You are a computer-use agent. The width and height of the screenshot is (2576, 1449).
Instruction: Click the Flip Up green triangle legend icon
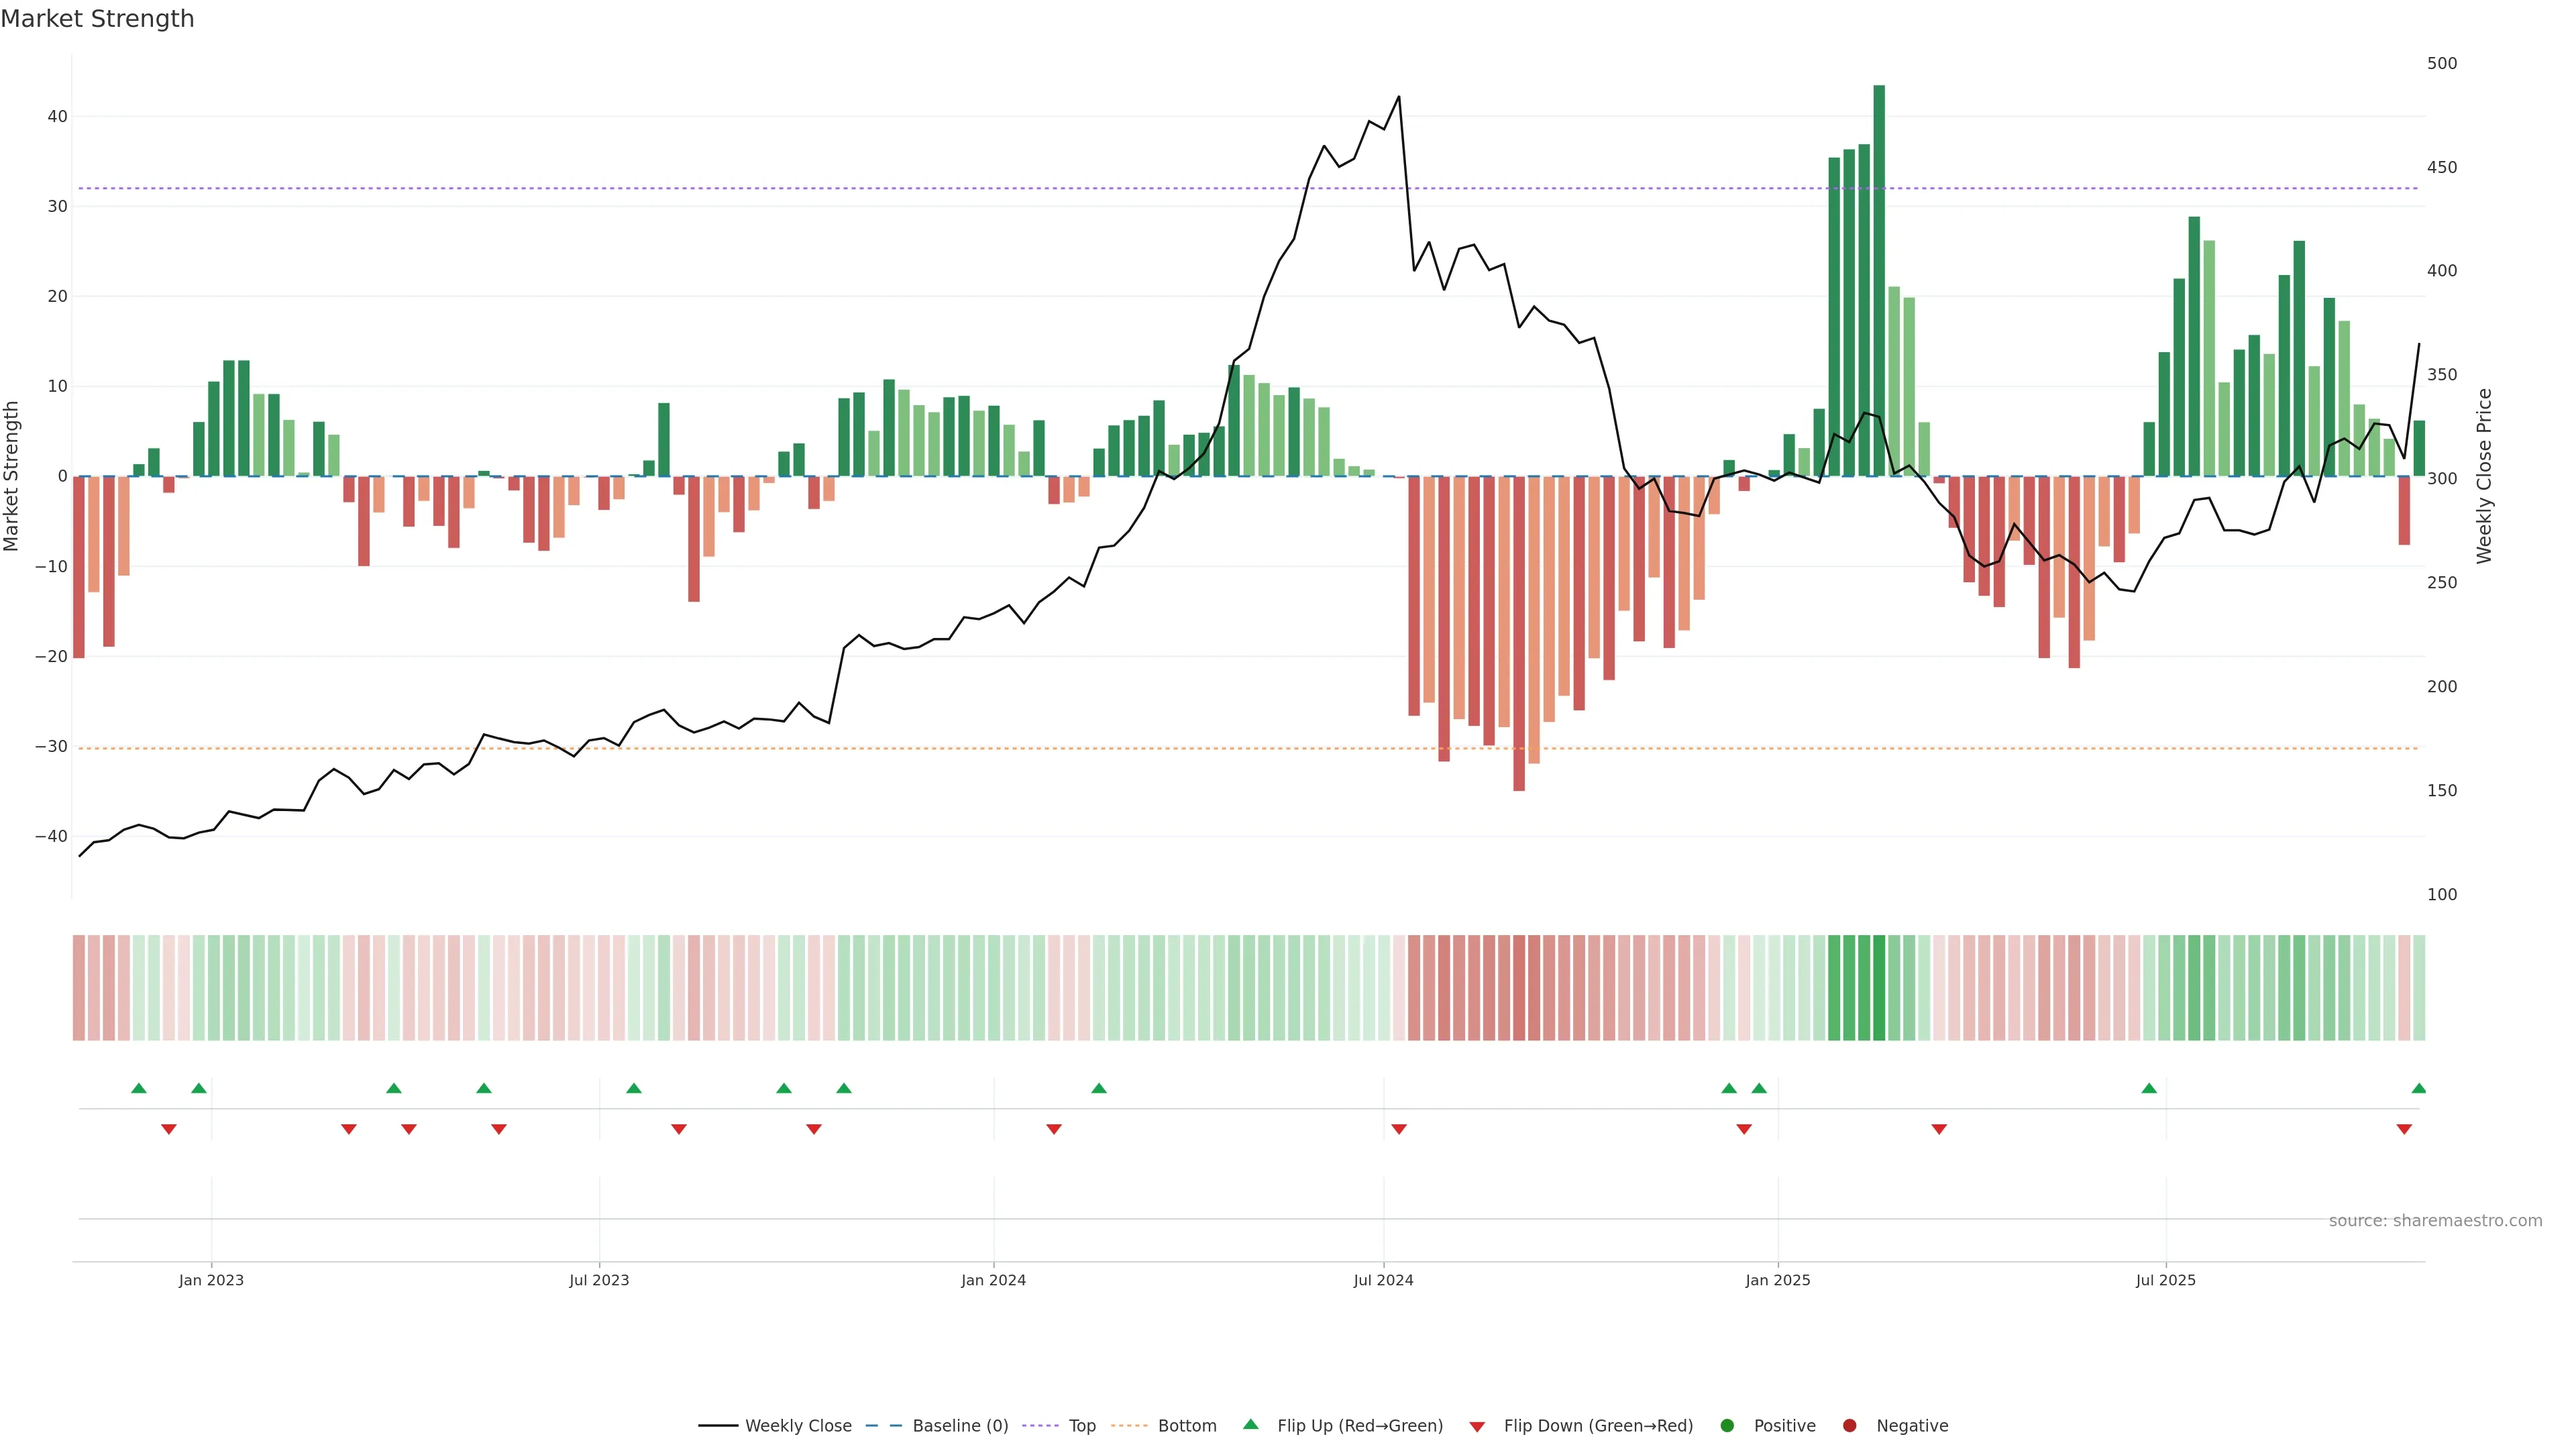pyautogui.click(x=1250, y=1424)
